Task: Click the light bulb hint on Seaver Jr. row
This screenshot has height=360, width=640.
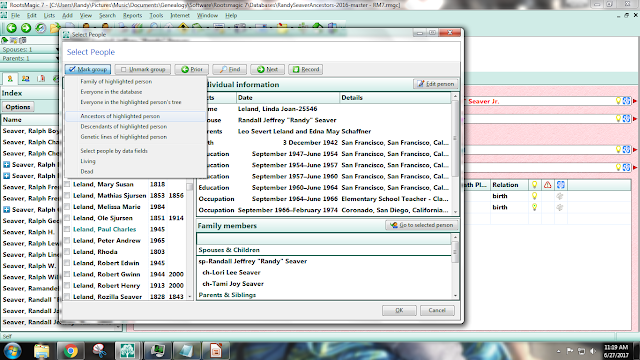Action: coord(618,101)
